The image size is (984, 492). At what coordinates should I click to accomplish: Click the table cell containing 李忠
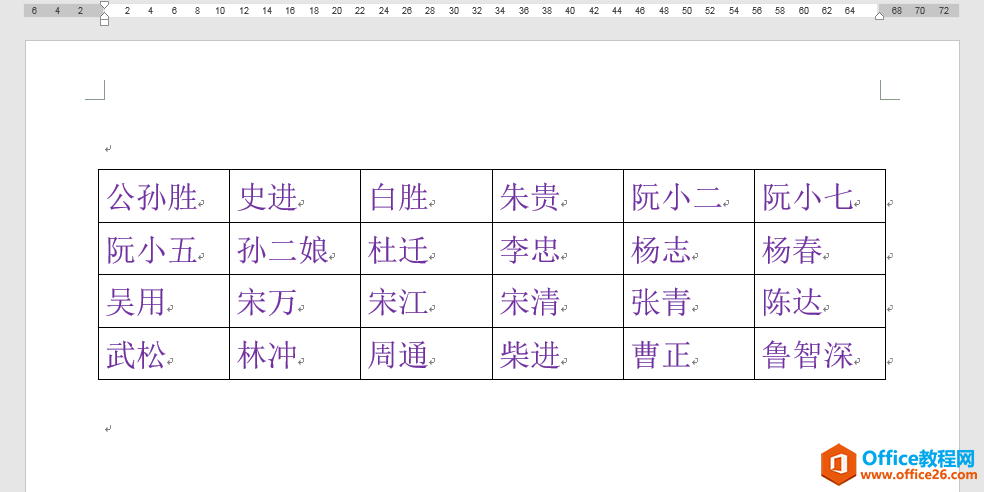tap(558, 249)
